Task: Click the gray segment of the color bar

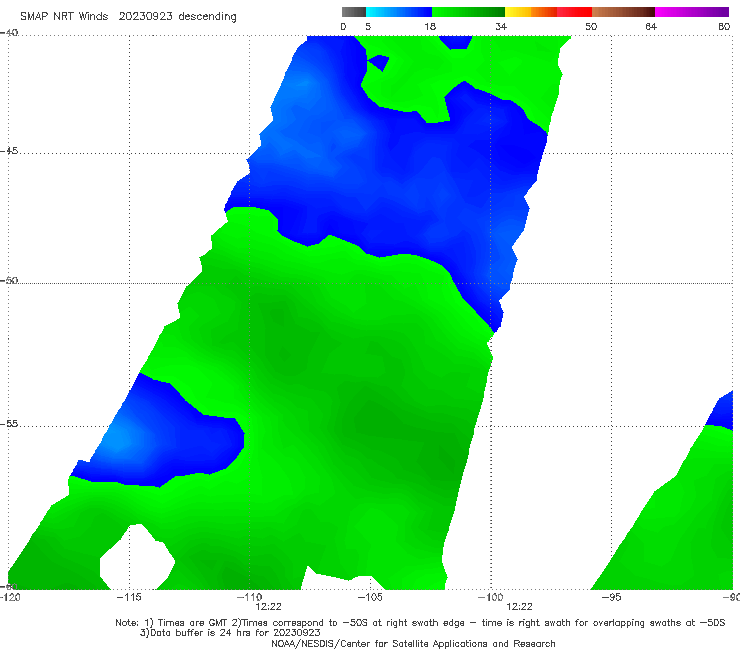Action: (354, 12)
